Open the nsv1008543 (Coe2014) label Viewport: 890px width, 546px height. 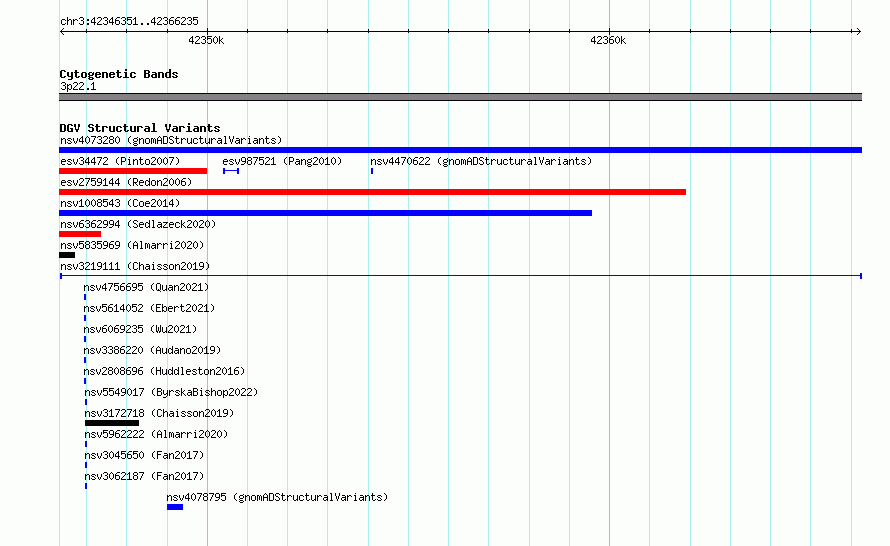120,203
